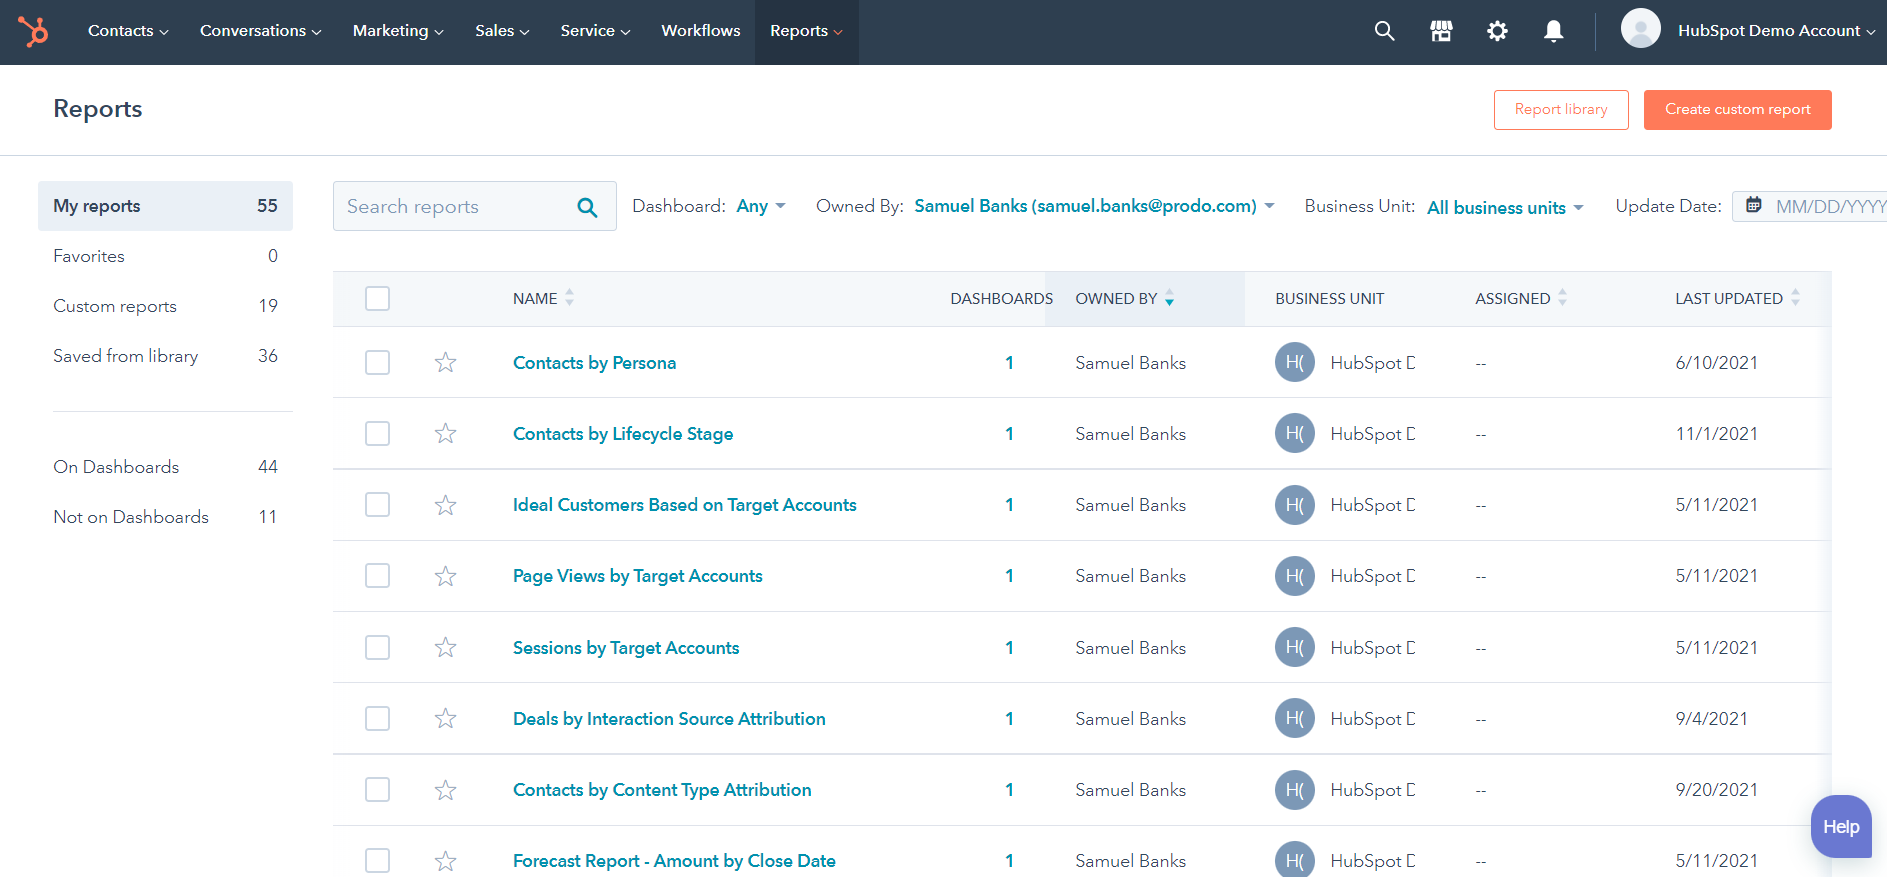The width and height of the screenshot is (1887, 877).
Task: Check the Forecast Report row checkbox
Action: (377, 861)
